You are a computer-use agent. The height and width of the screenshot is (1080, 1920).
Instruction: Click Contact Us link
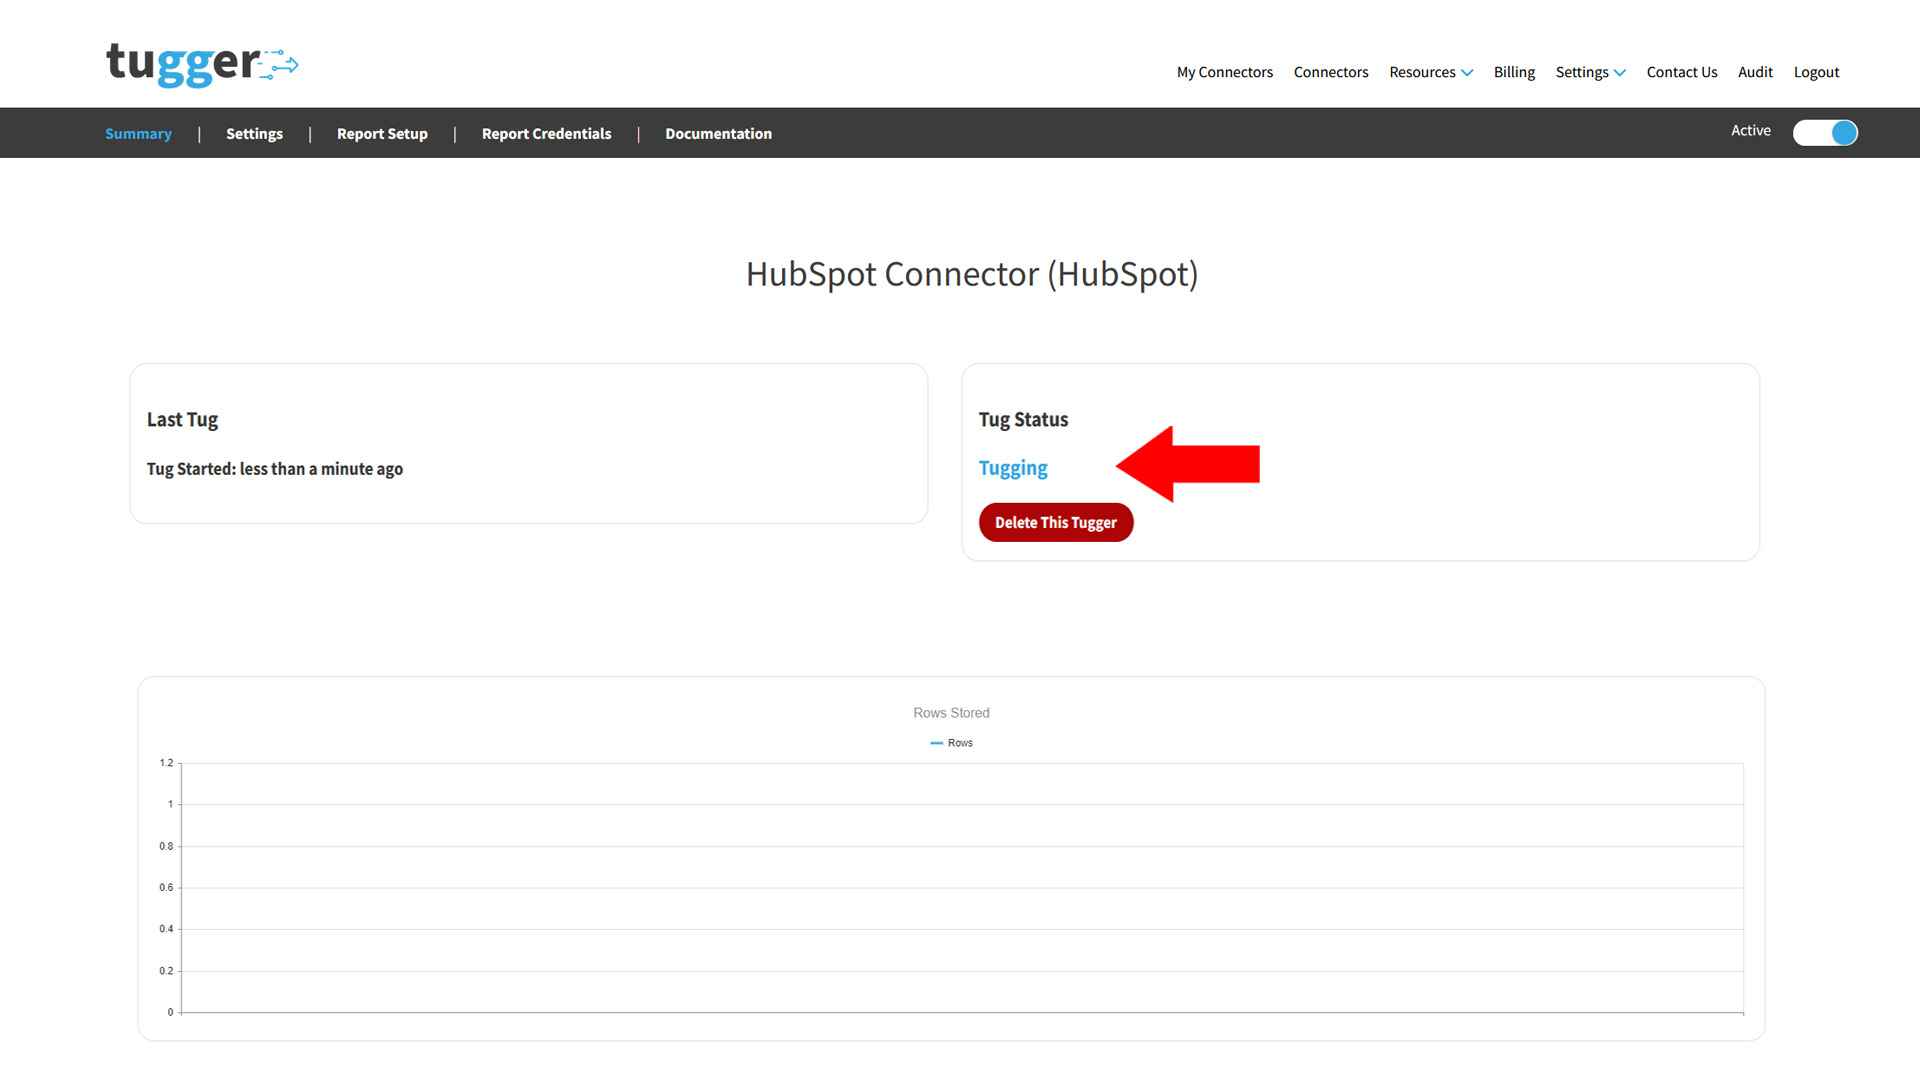(x=1681, y=72)
